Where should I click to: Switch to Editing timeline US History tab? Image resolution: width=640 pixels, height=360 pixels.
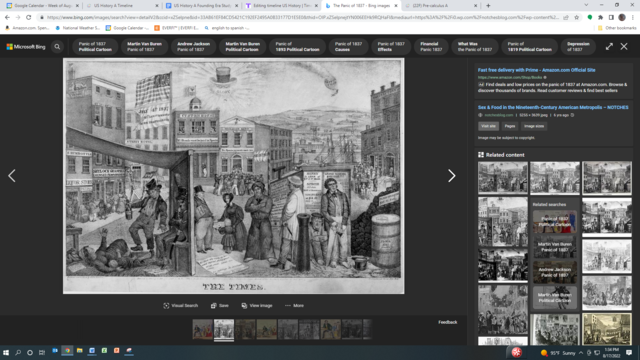(281, 6)
